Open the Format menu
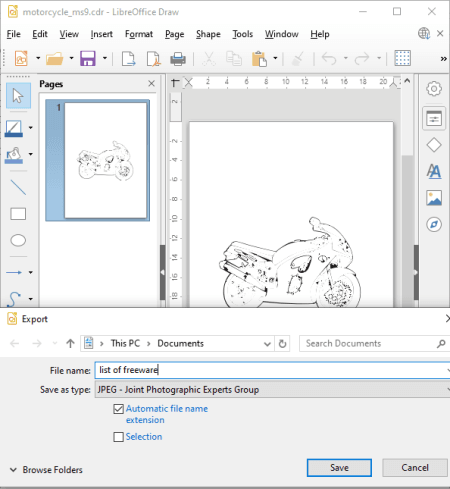 coord(139,34)
